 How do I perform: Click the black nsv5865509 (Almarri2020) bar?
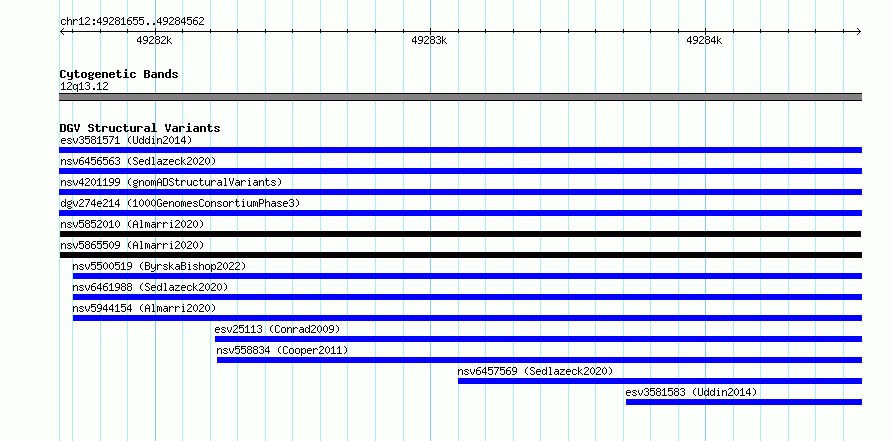[x=460, y=255]
